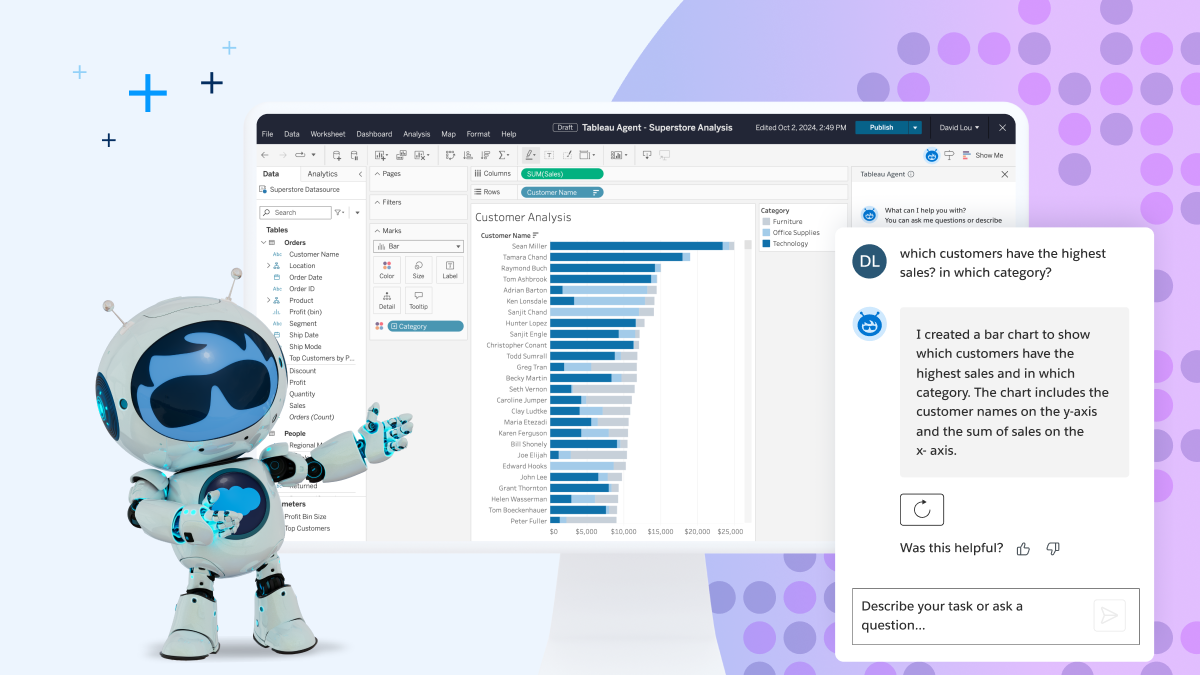Click the regenerate response refresh button
Image resolution: width=1200 pixels, height=675 pixels.
coord(921,509)
